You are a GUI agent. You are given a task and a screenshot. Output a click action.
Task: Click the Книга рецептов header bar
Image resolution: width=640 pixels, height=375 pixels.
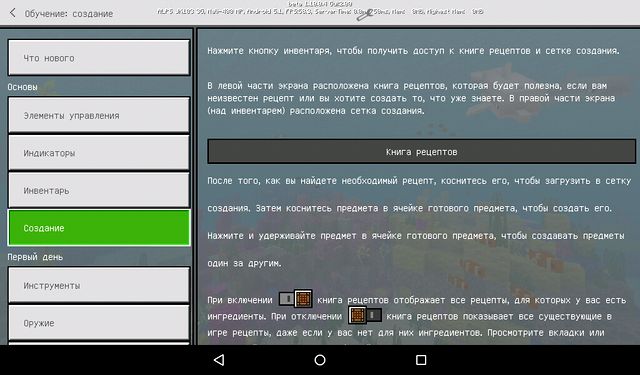tap(421, 151)
